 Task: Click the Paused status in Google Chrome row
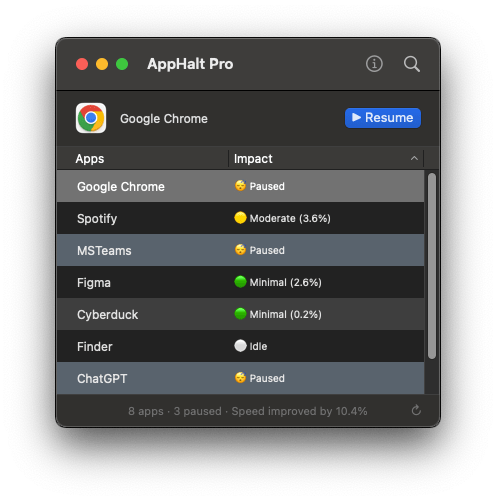[267, 186]
